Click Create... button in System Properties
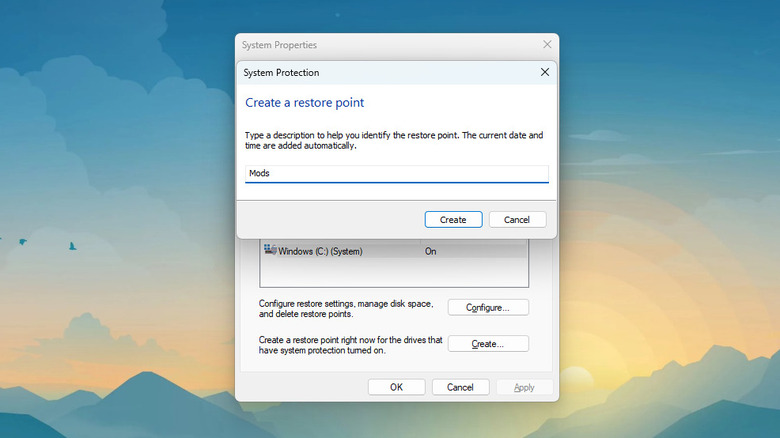Viewport: 780px width, 438px height. point(488,344)
